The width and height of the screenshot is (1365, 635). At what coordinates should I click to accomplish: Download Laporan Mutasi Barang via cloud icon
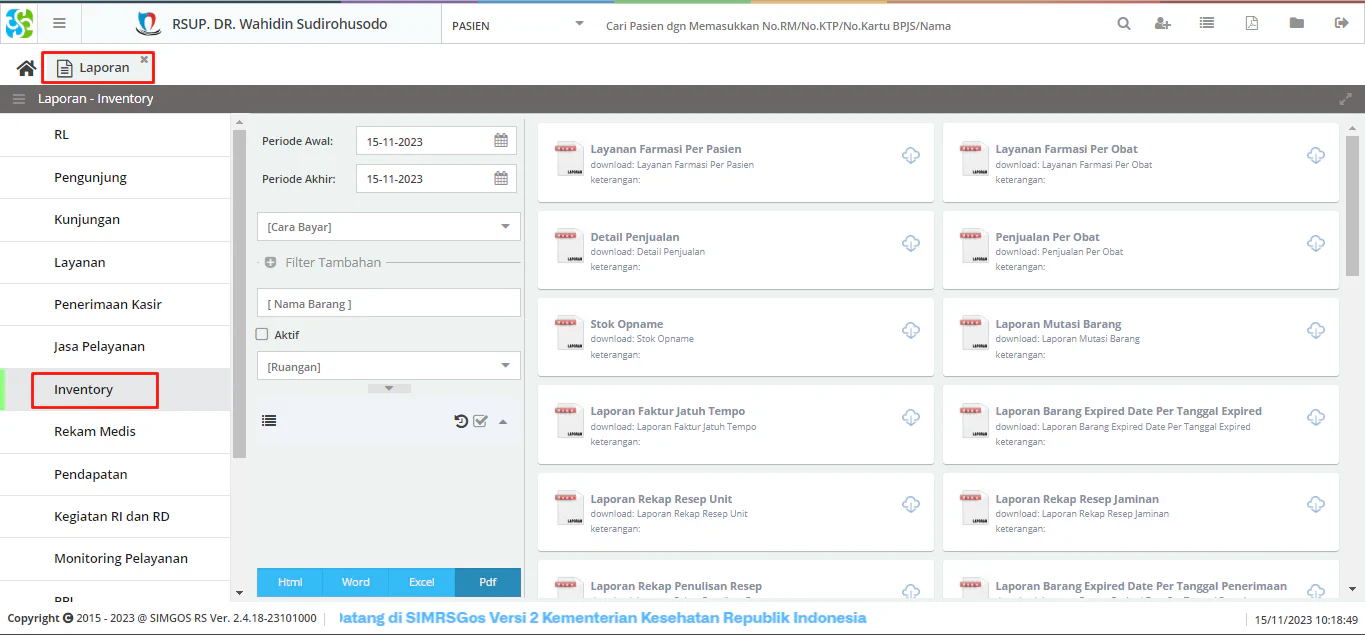pos(1316,330)
